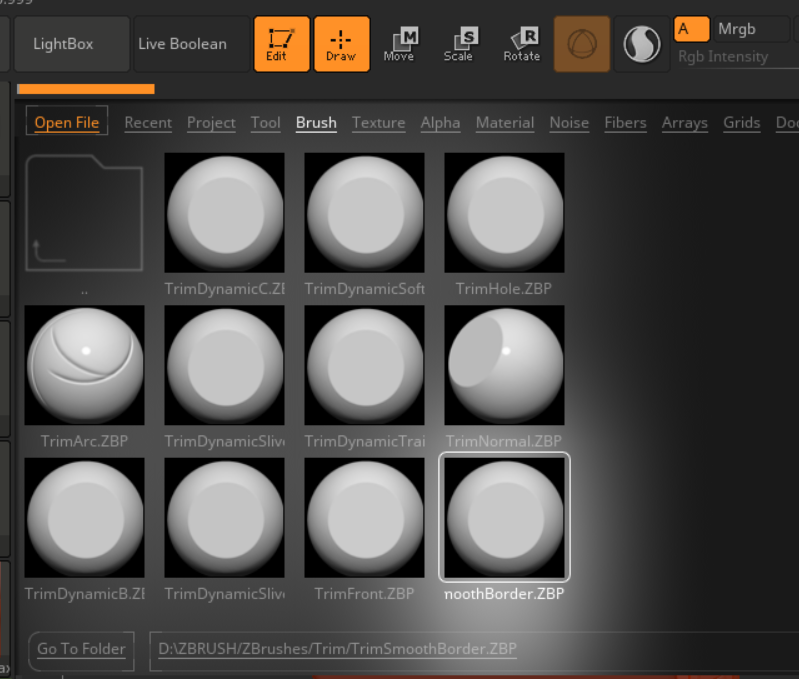This screenshot has width=799, height=679.
Task: Switch to the Tool tab
Action: coord(265,123)
